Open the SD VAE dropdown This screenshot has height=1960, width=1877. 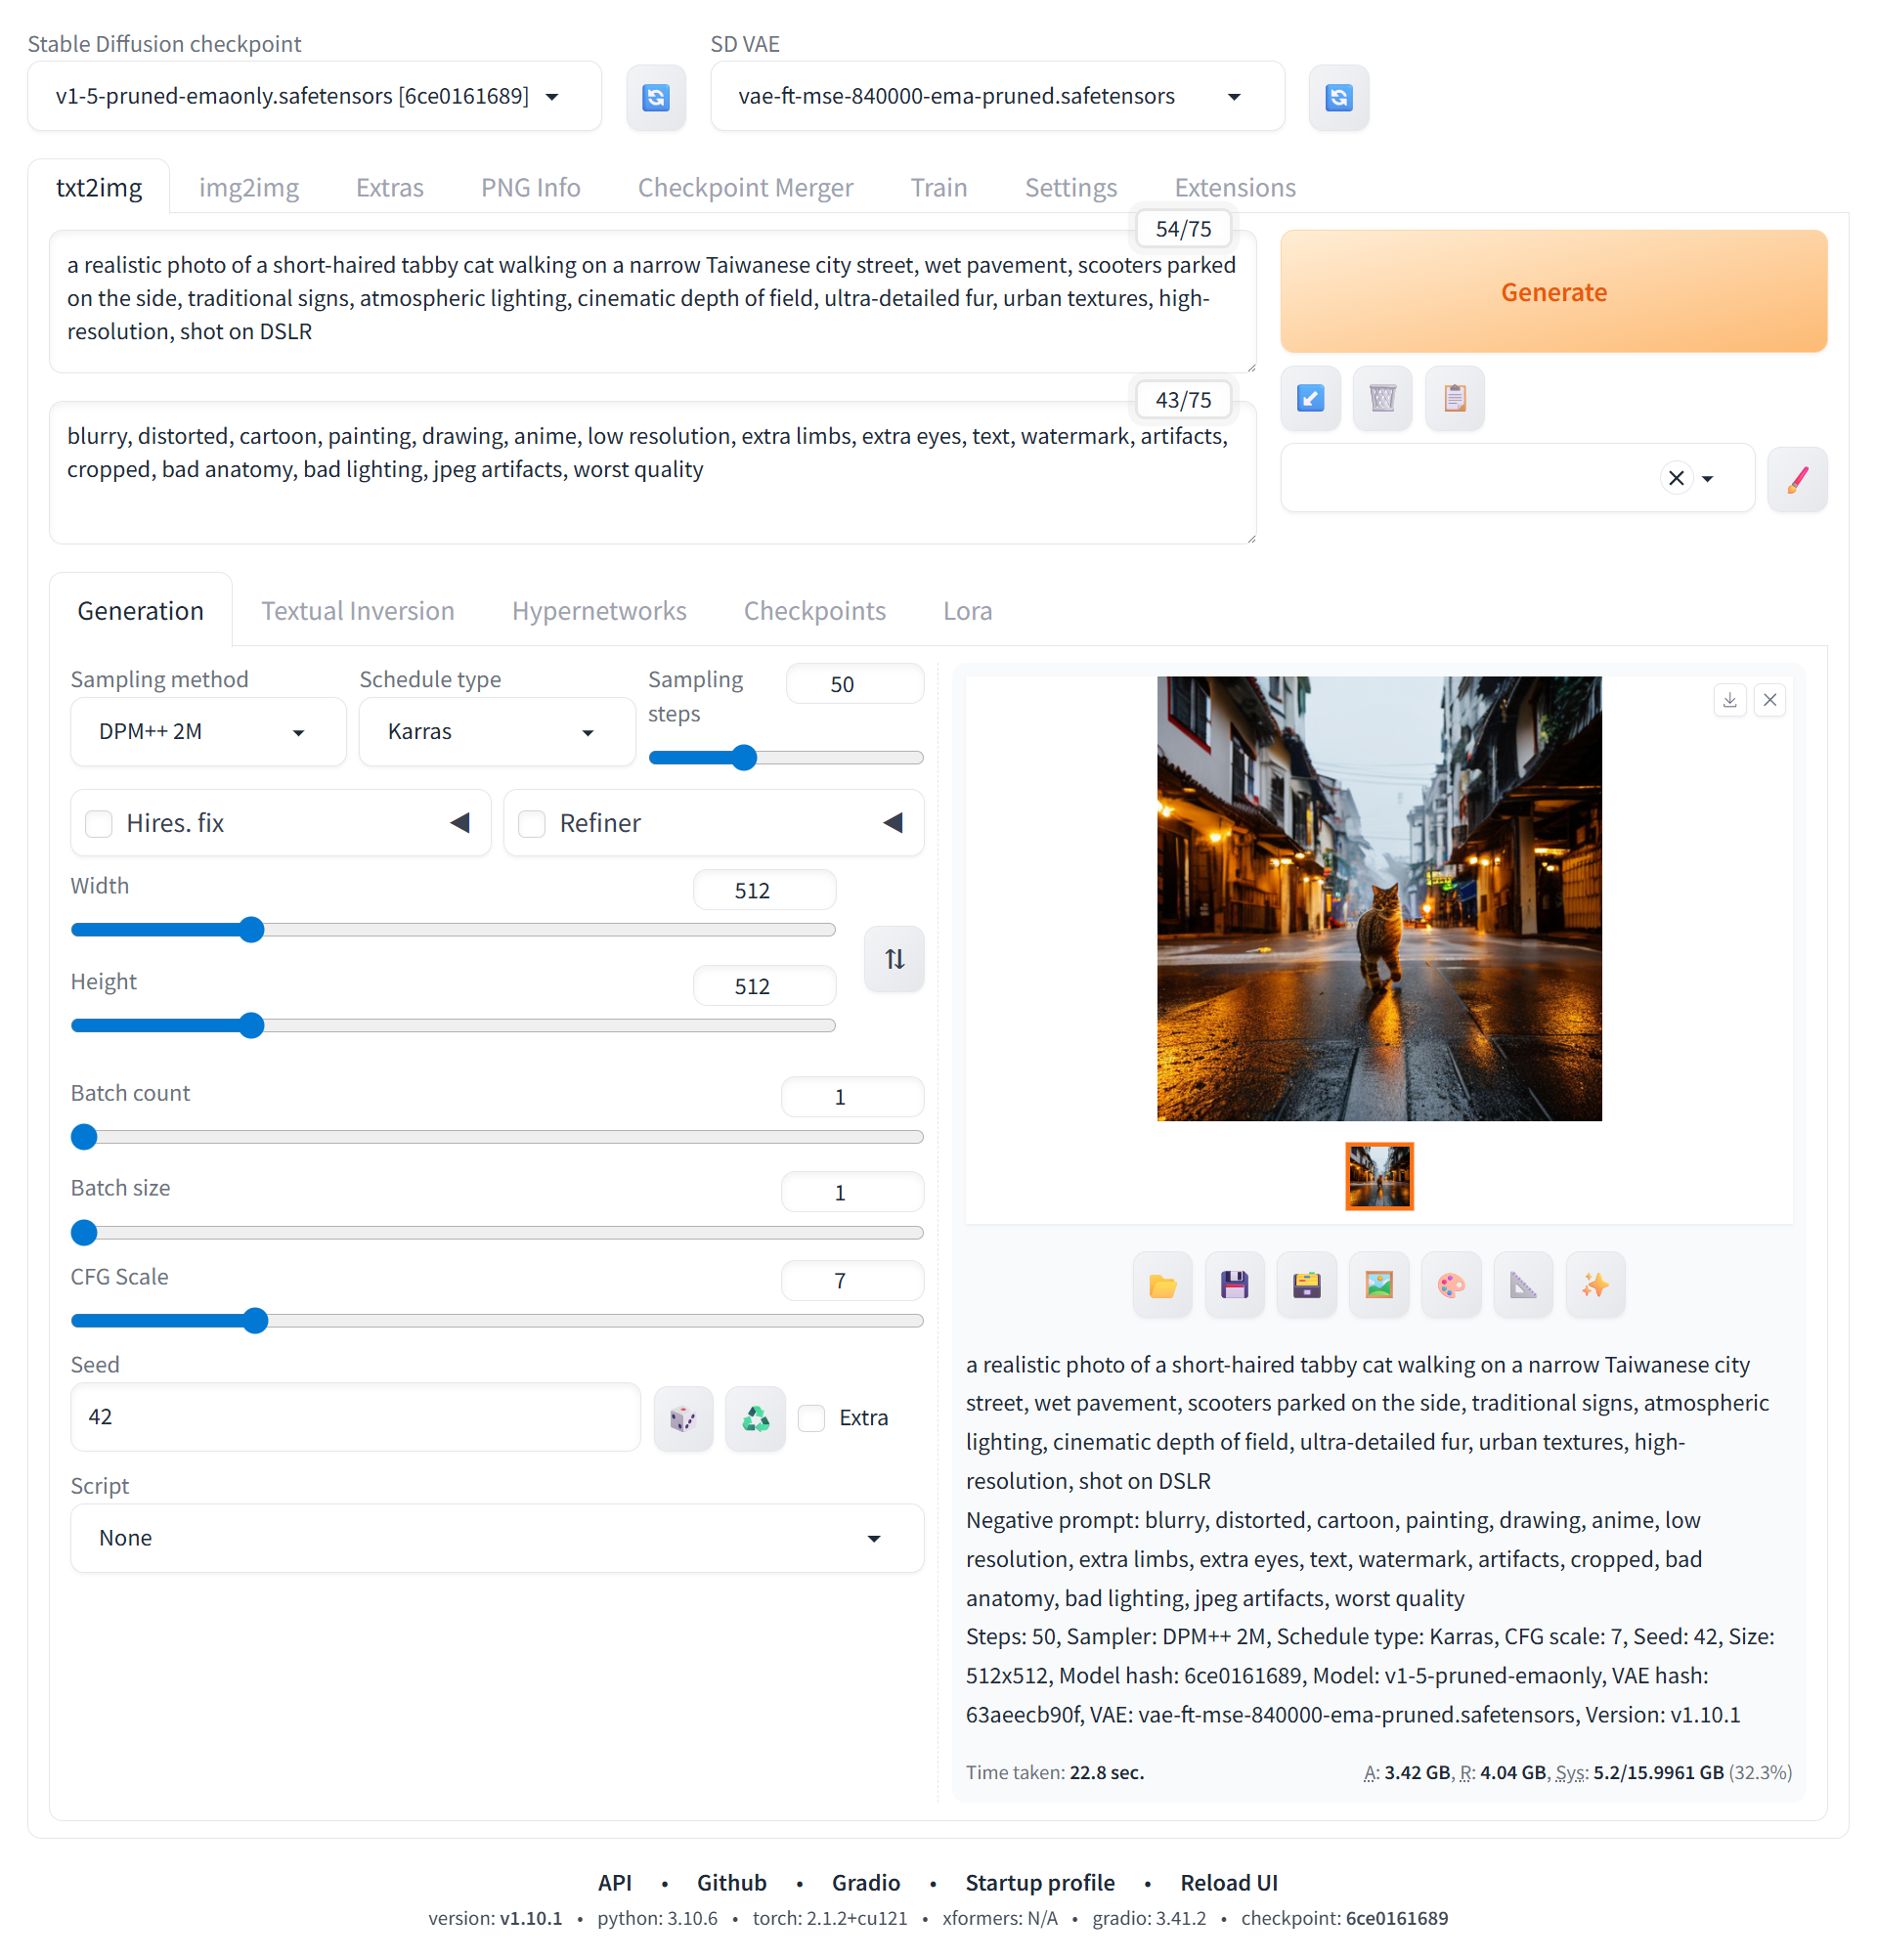pyautogui.click(x=997, y=97)
